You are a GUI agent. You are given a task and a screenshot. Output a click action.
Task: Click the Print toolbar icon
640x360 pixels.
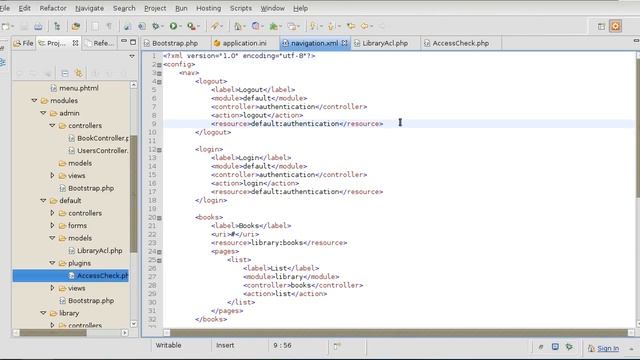point(38,27)
